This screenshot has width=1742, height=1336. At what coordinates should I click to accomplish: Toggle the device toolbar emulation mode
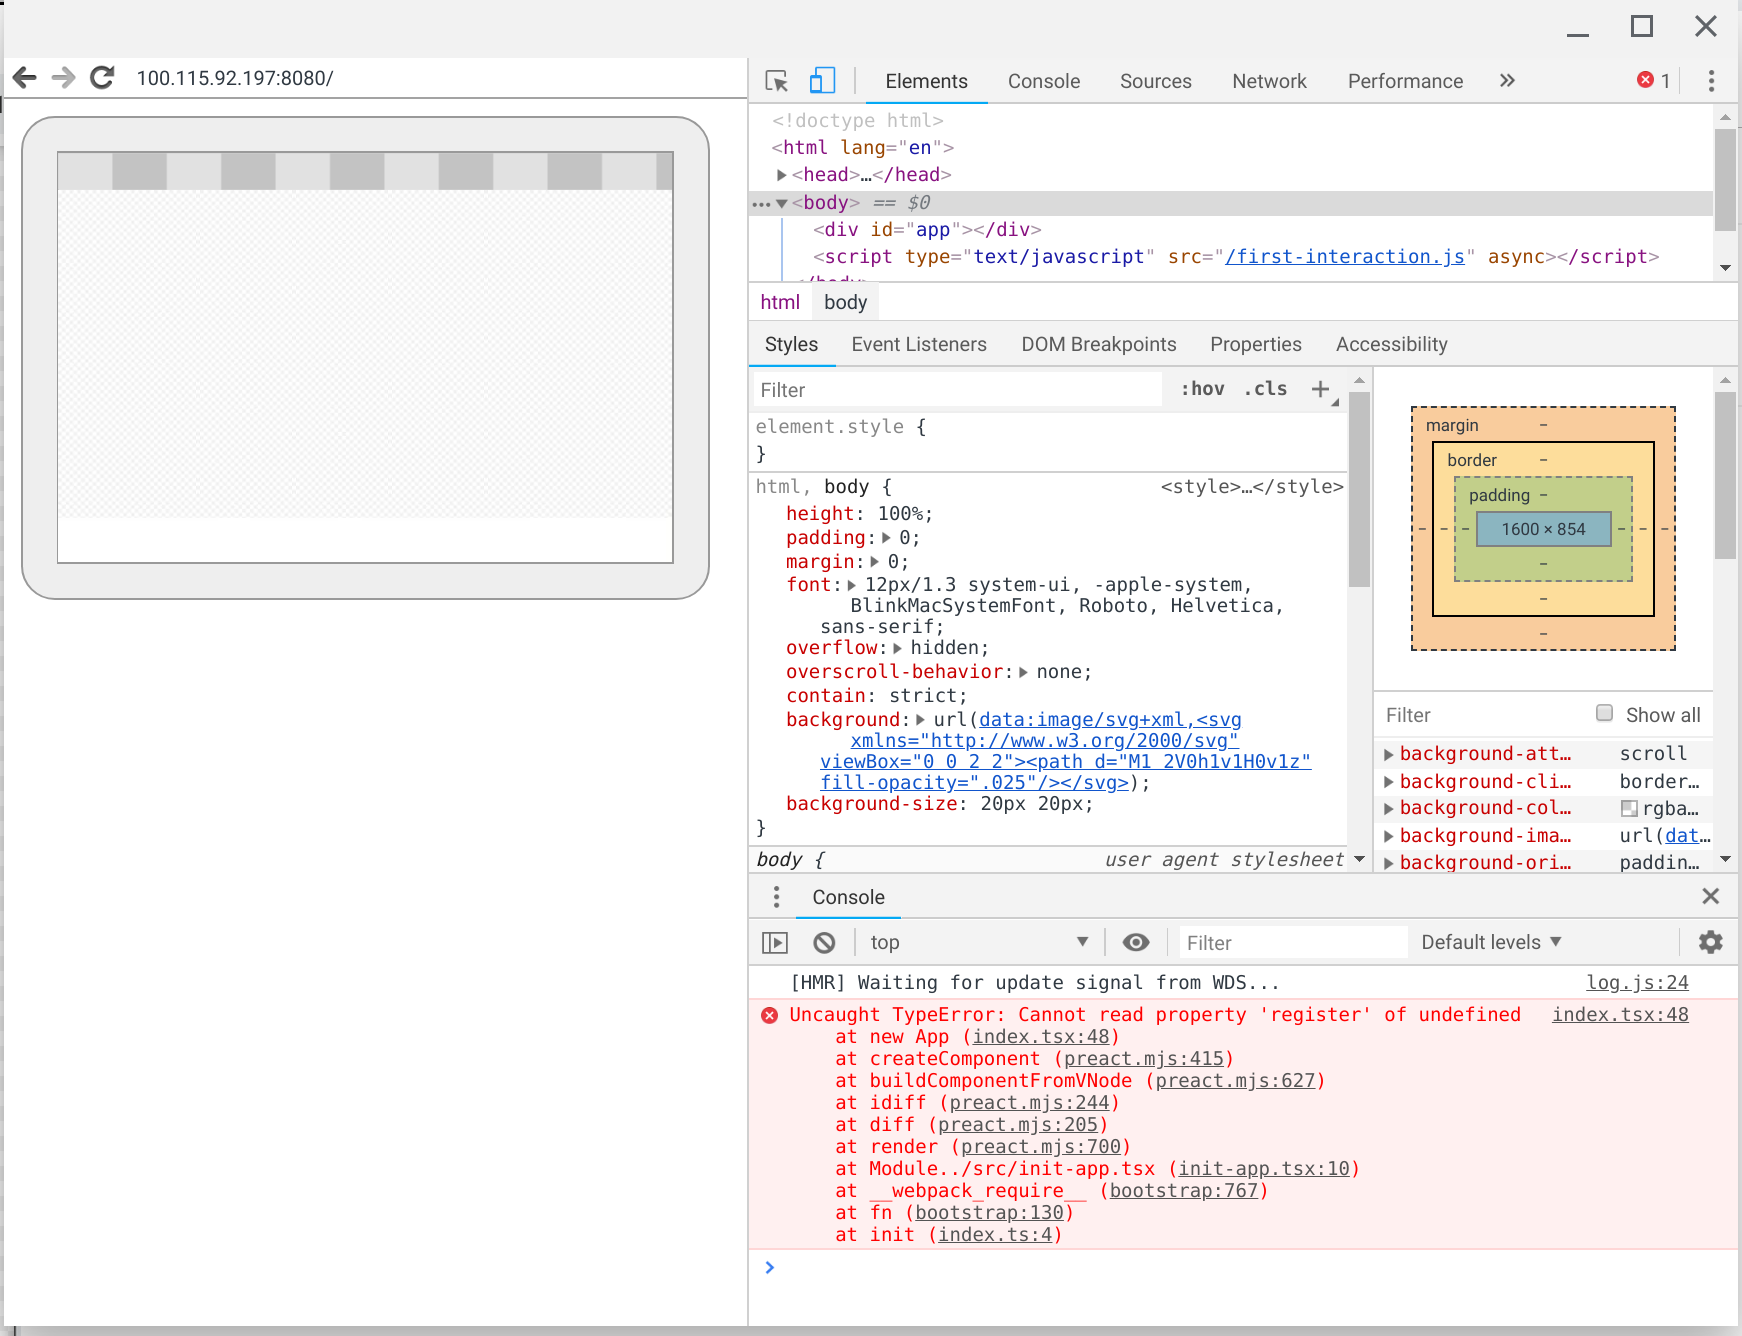[822, 81]
